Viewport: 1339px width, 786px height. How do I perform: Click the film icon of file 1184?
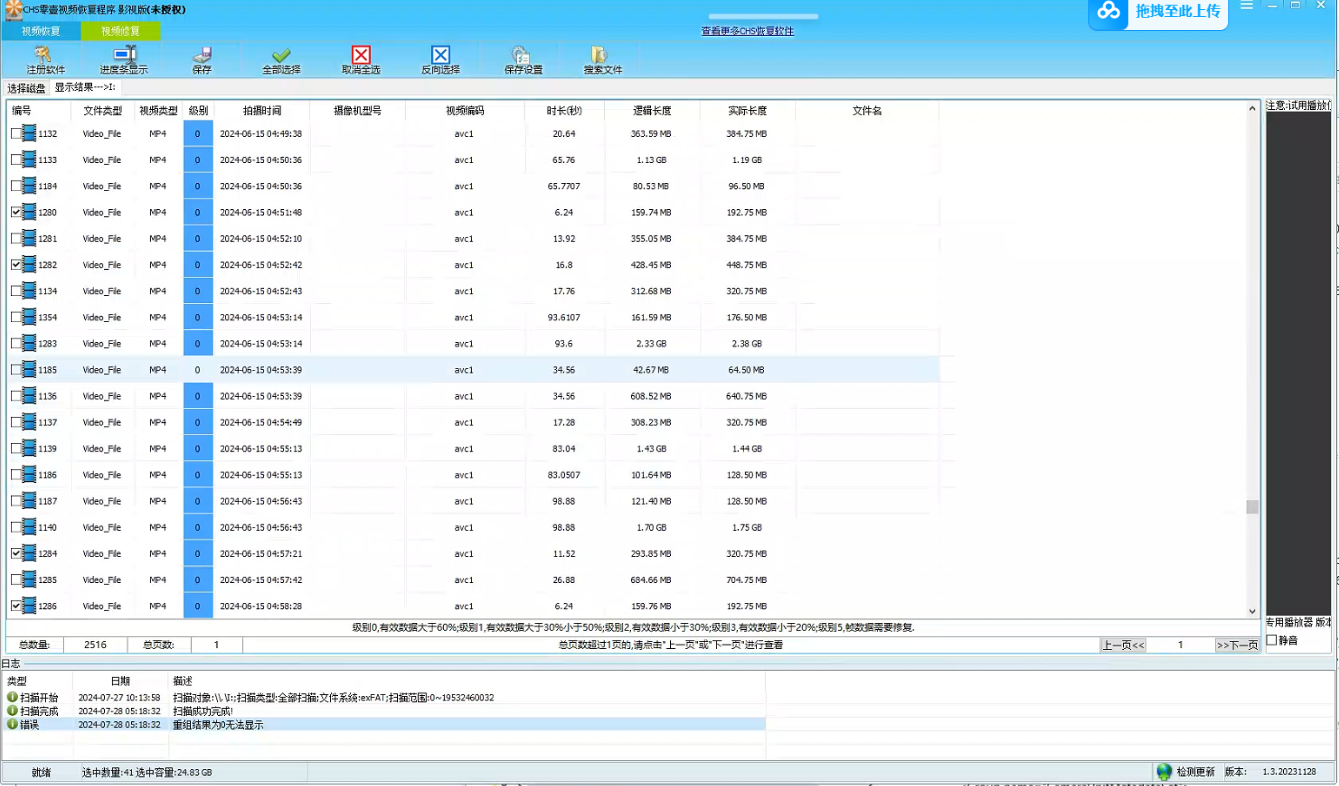(x=29, y=186)
